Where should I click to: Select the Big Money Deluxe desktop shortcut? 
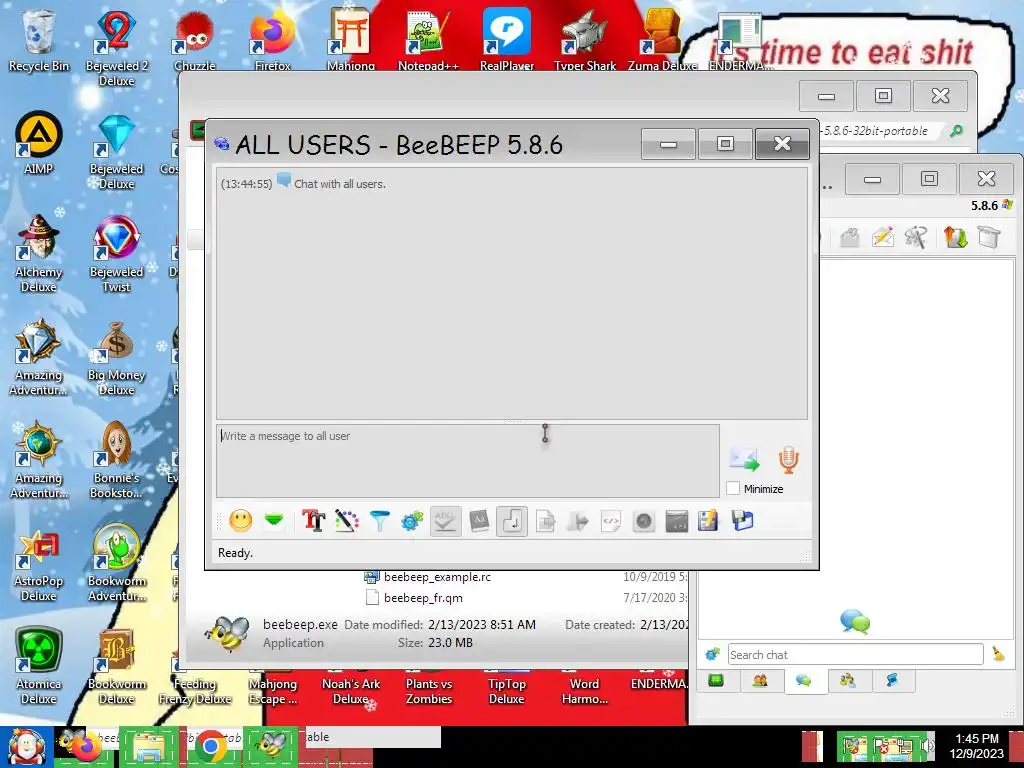pos(116,357)
